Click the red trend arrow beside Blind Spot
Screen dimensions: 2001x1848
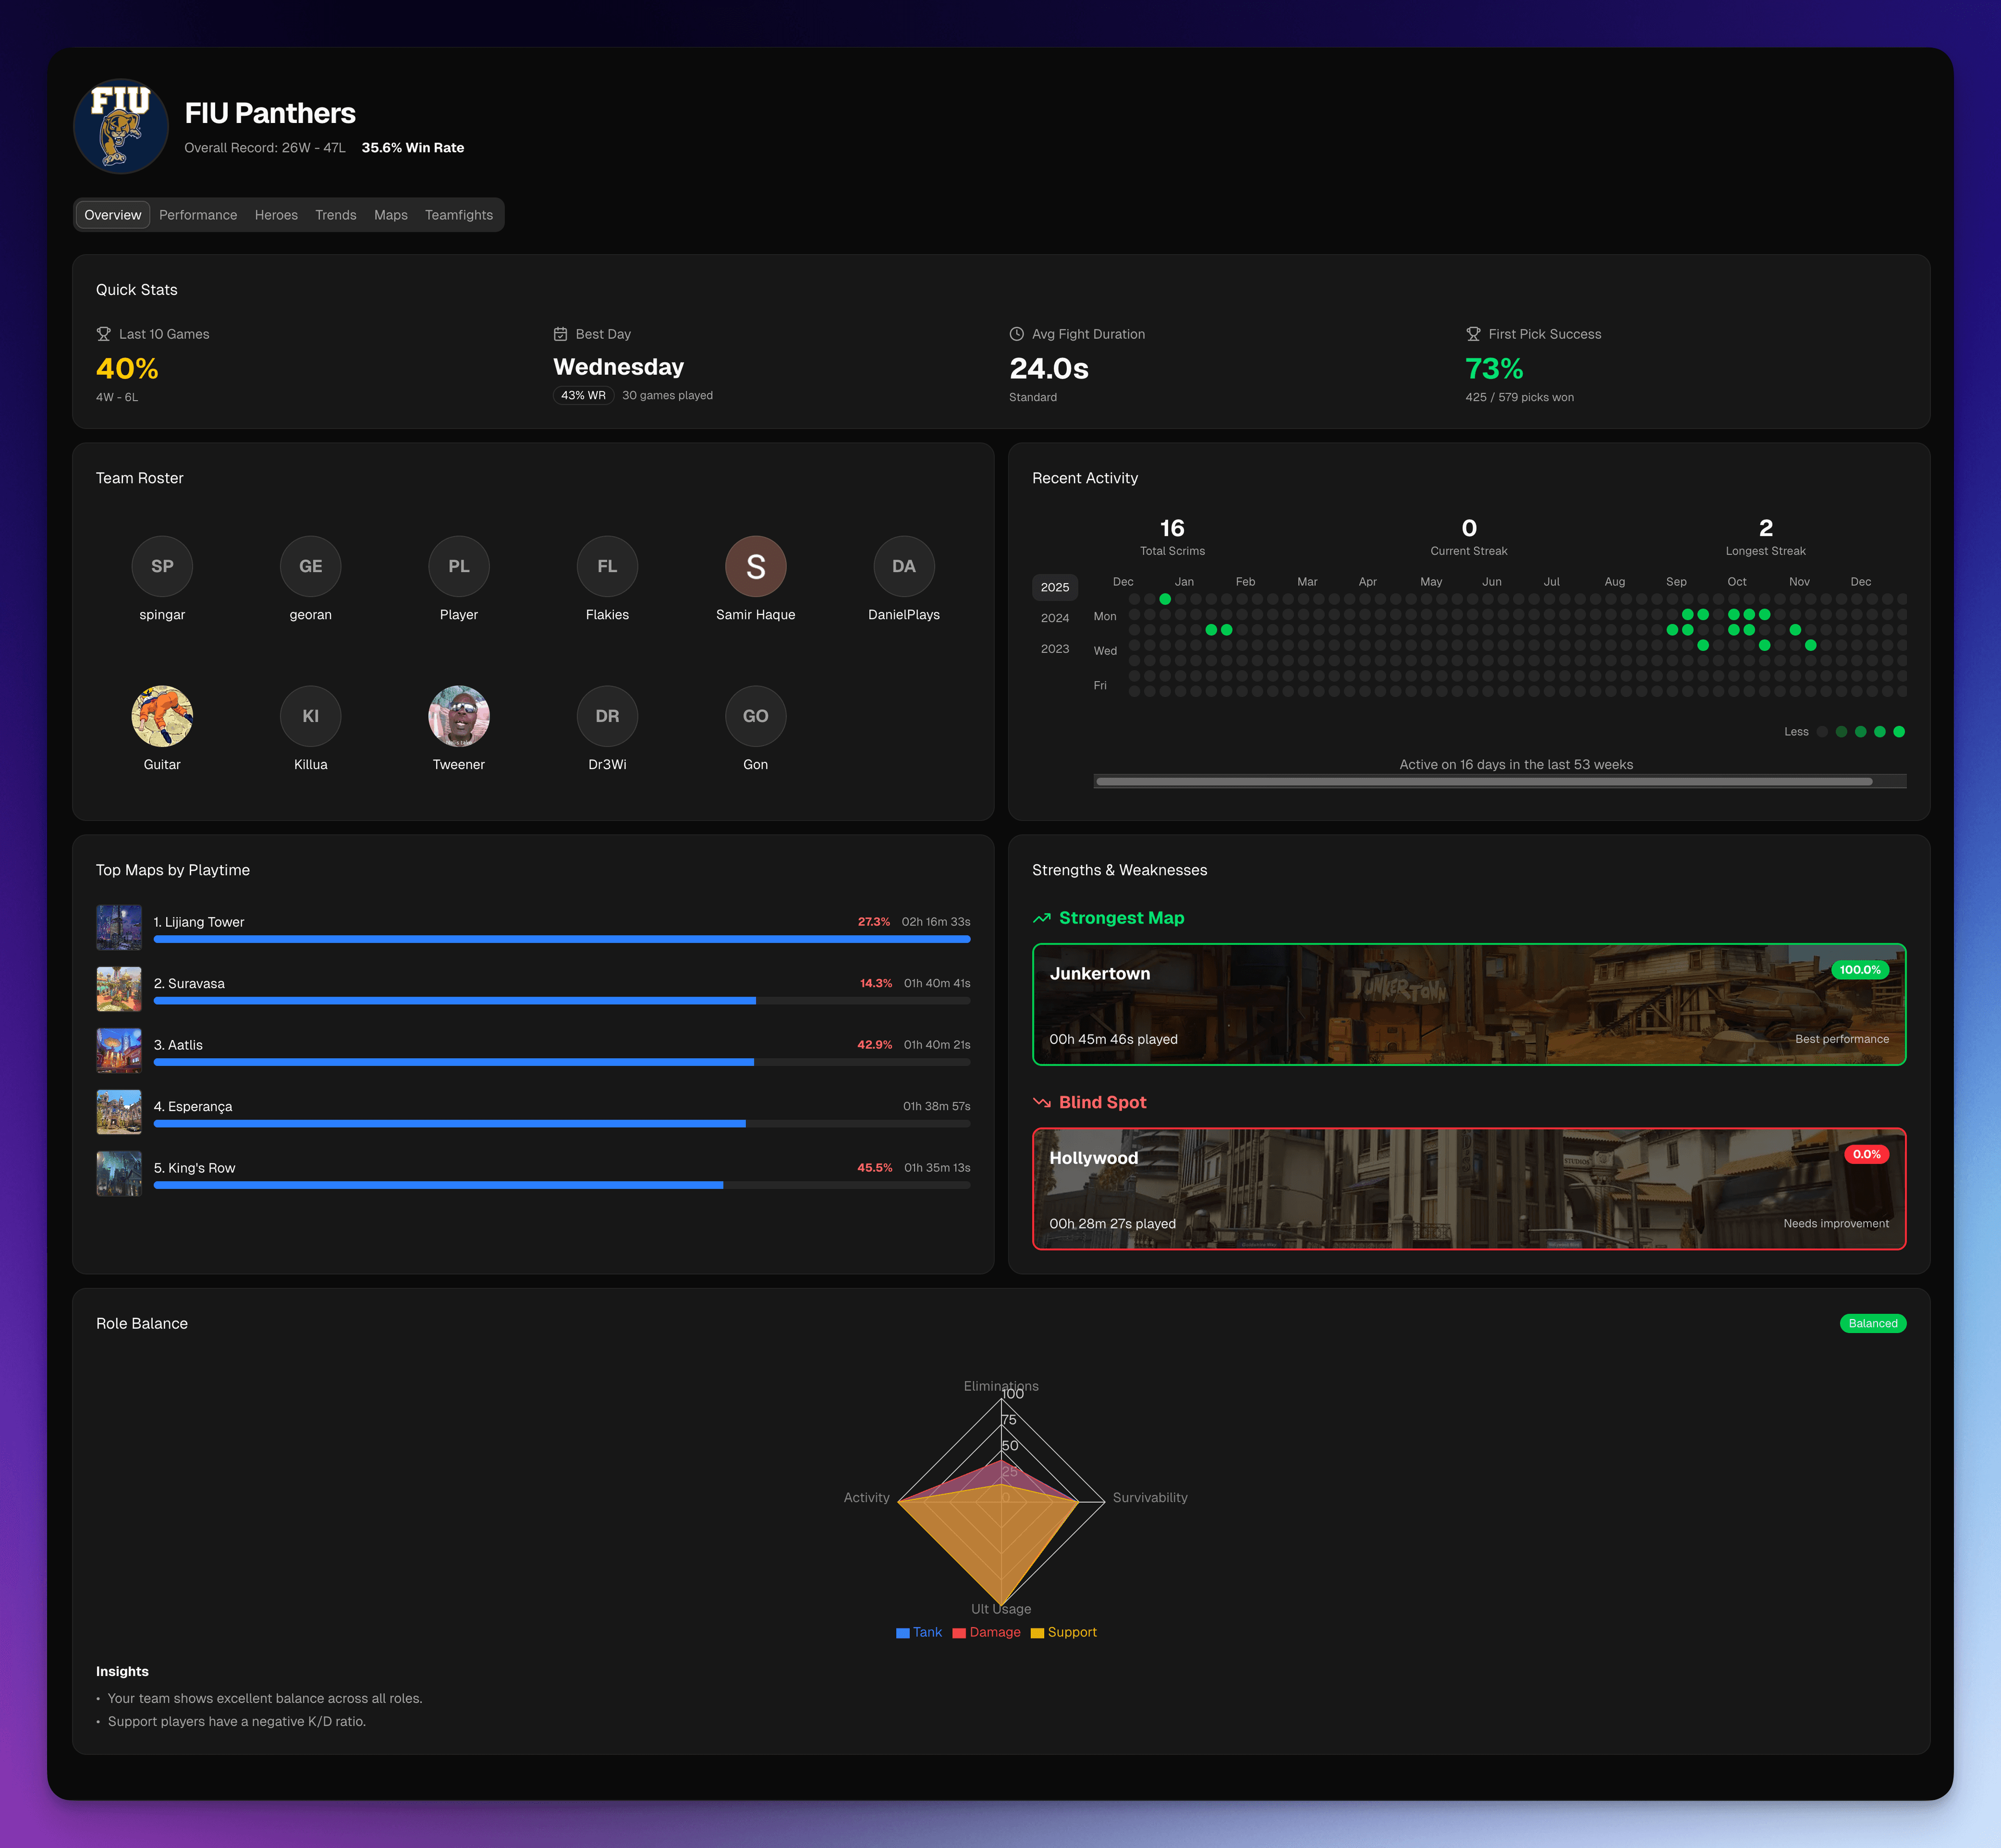[1043, 1102]
